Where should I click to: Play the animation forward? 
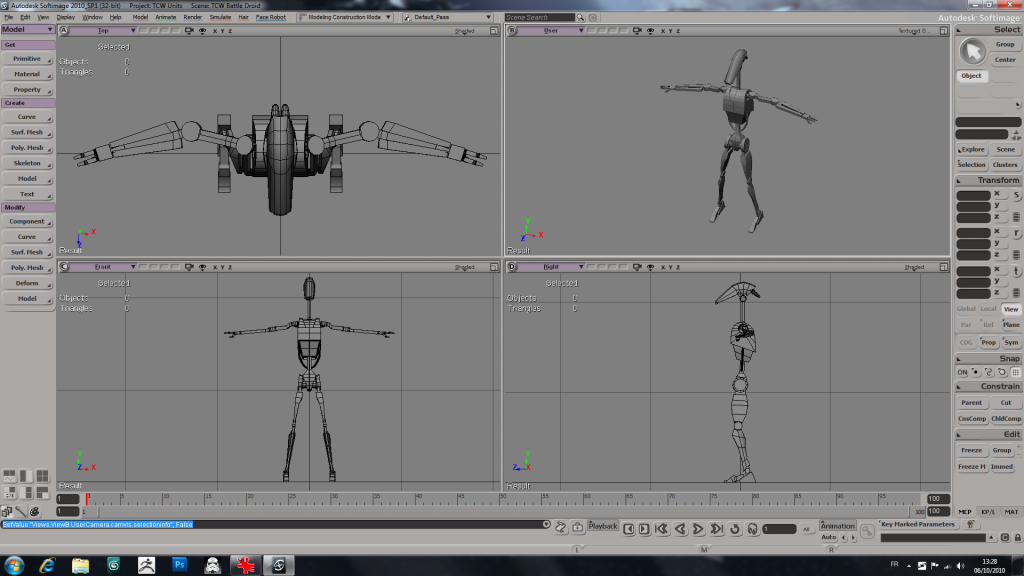[x=698, y=529]
